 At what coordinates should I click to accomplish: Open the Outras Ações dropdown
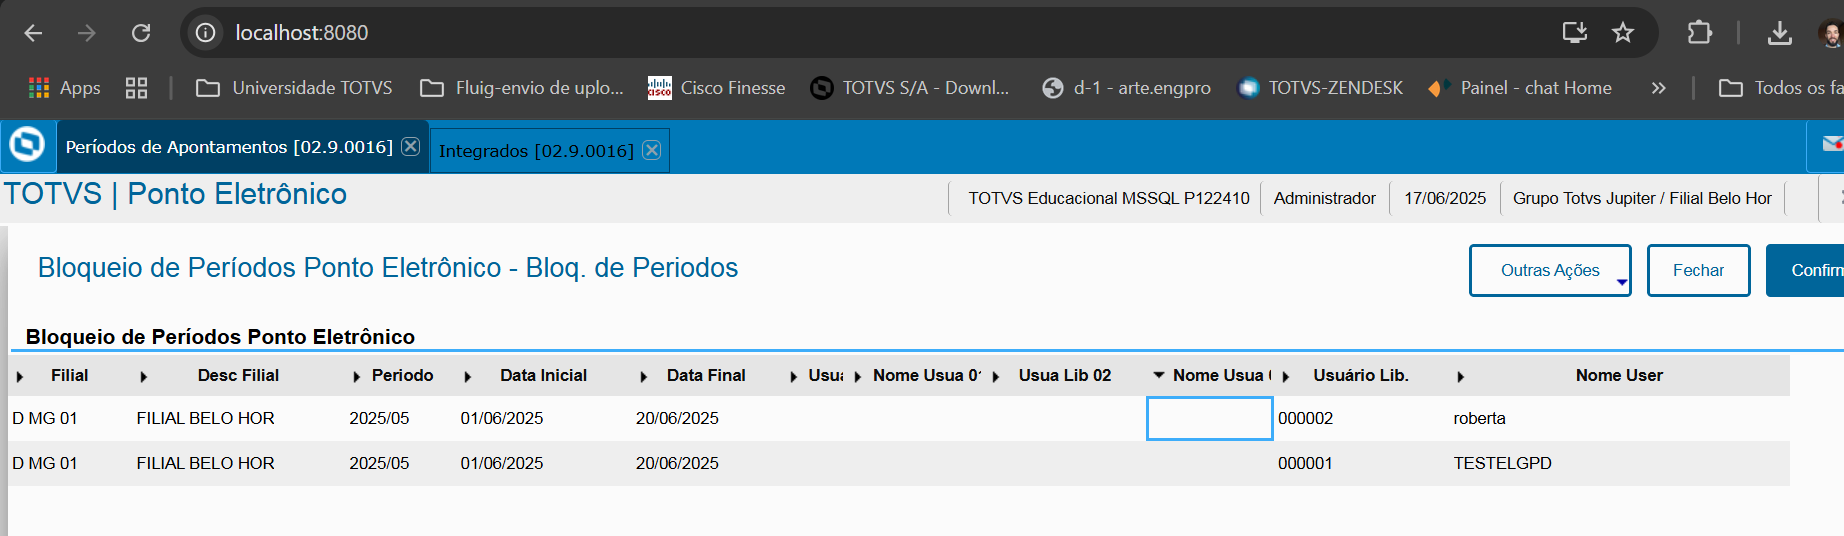(1550, 270)
